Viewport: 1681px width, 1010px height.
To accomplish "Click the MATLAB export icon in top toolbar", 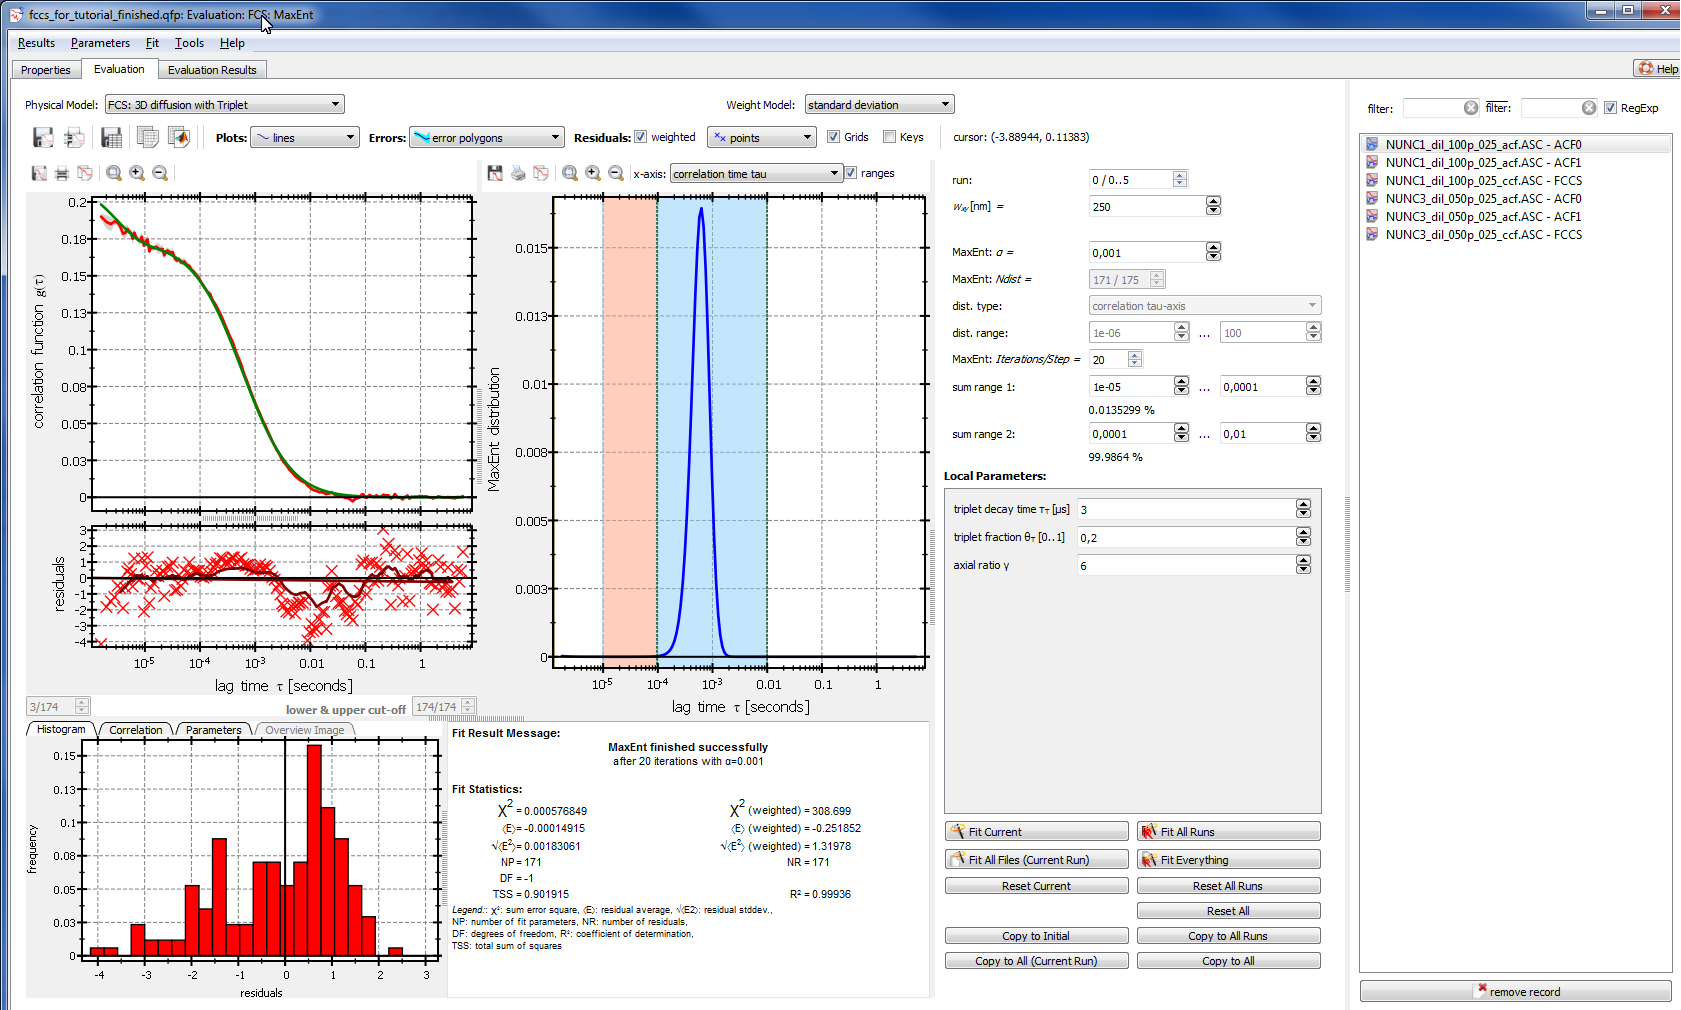I will point(179,137).
